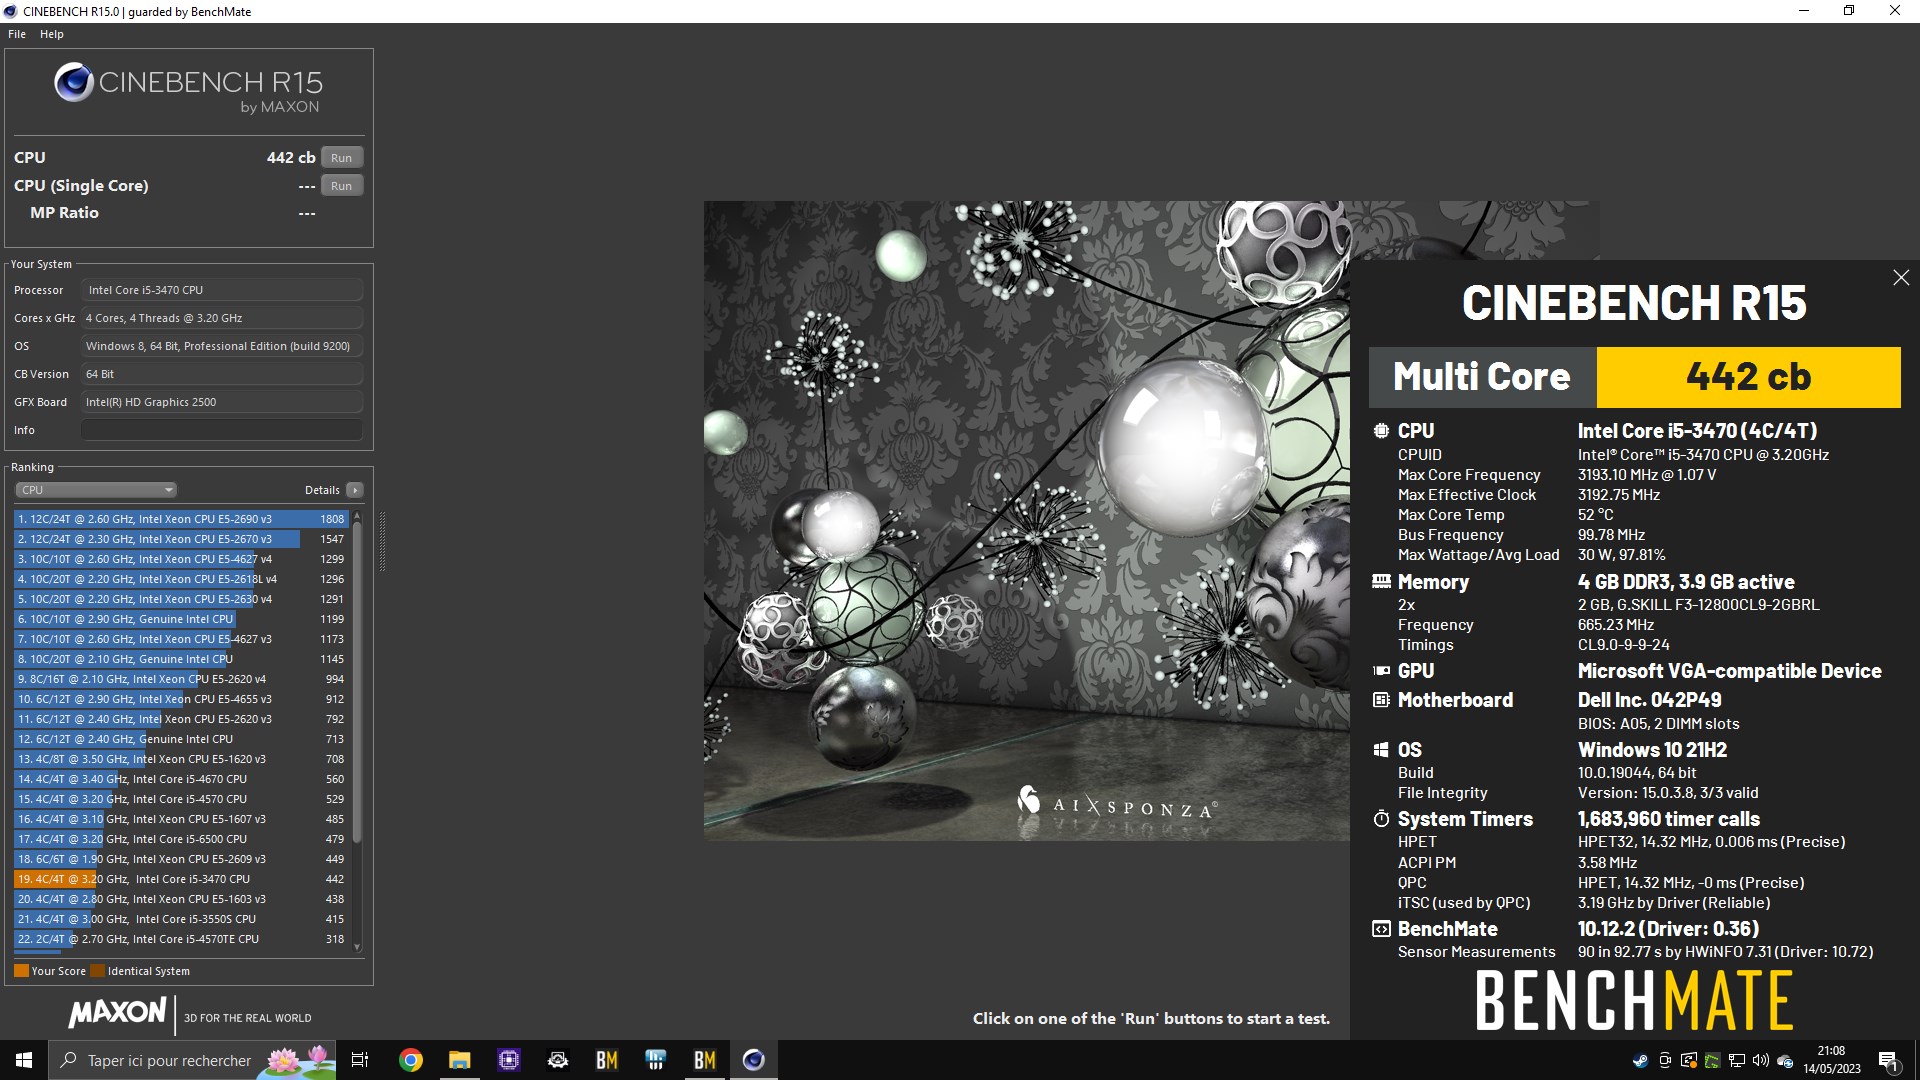Select ranking row Xeon E5-2618L v4
This screenshot has height=1080, width=1920.
(x=181, y=579)
